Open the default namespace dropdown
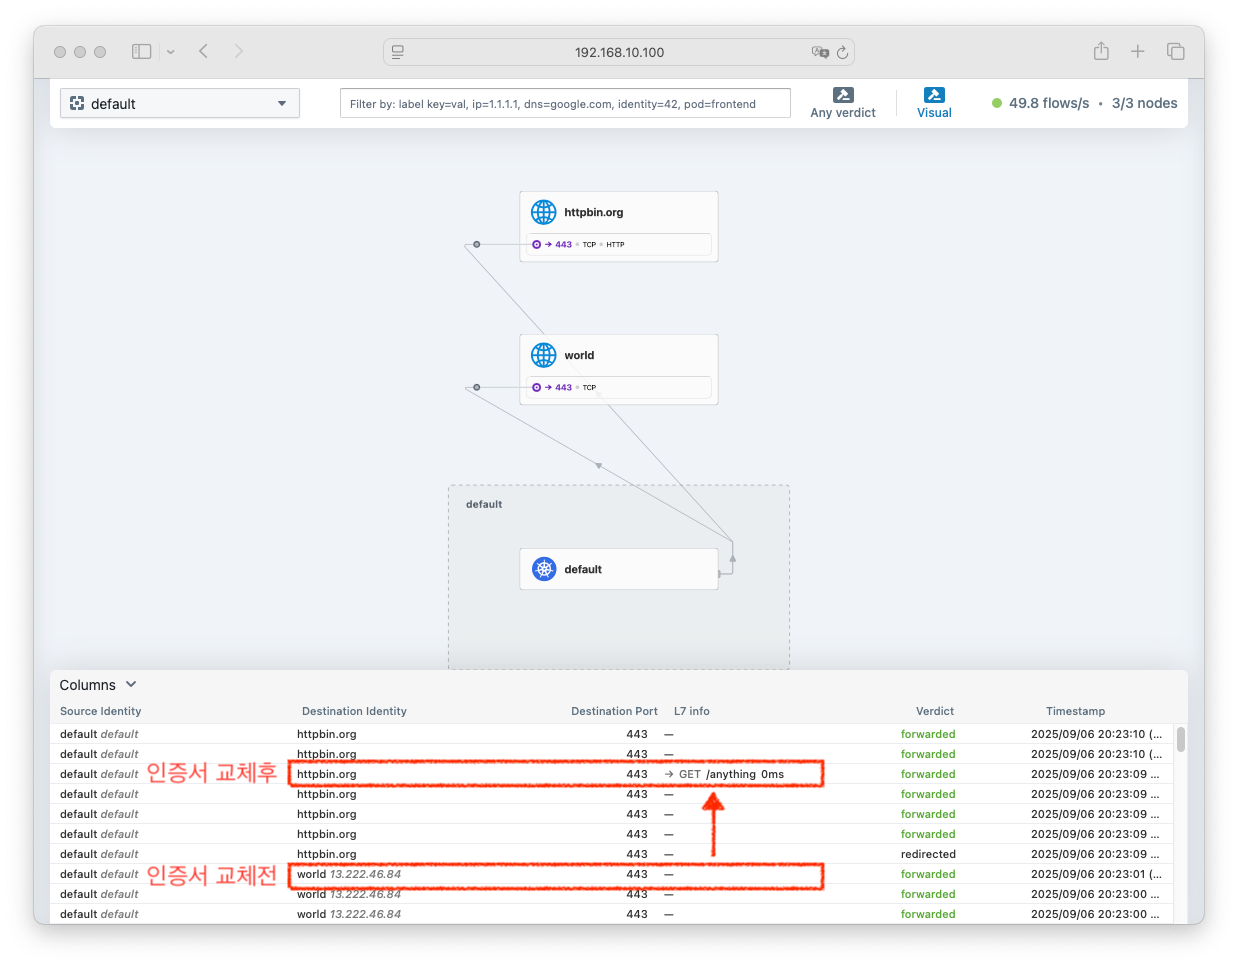This screenshot has height=966, width=1238. point(180,104)
